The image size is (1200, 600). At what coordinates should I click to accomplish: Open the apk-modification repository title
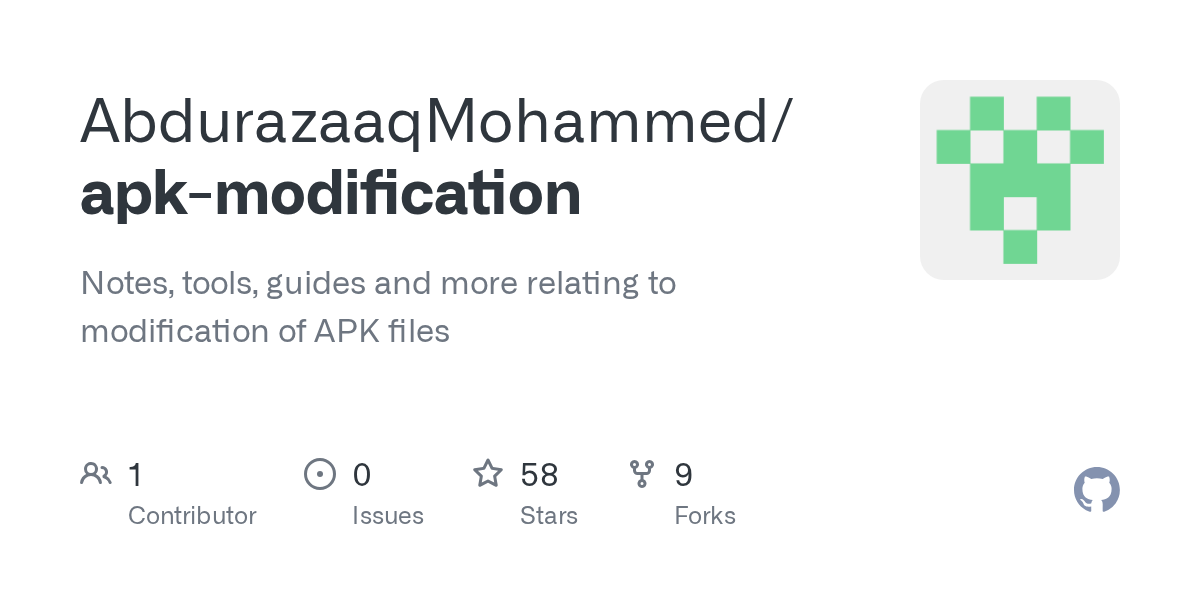330,194
